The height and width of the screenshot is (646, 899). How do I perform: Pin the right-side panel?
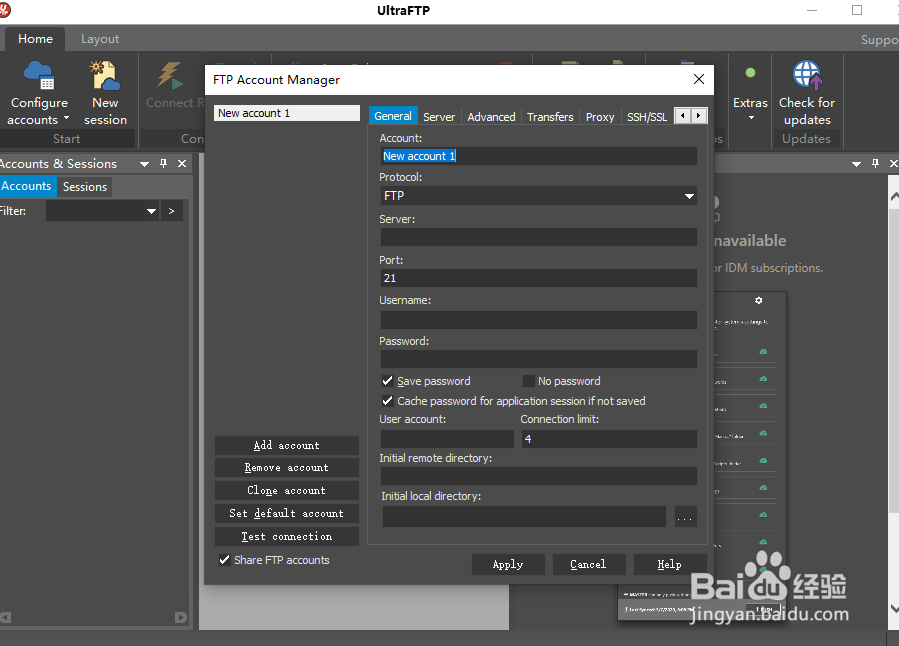point(875,163)
